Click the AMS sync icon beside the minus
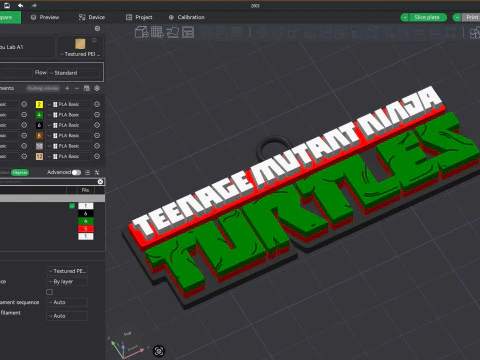 point(87,88)
